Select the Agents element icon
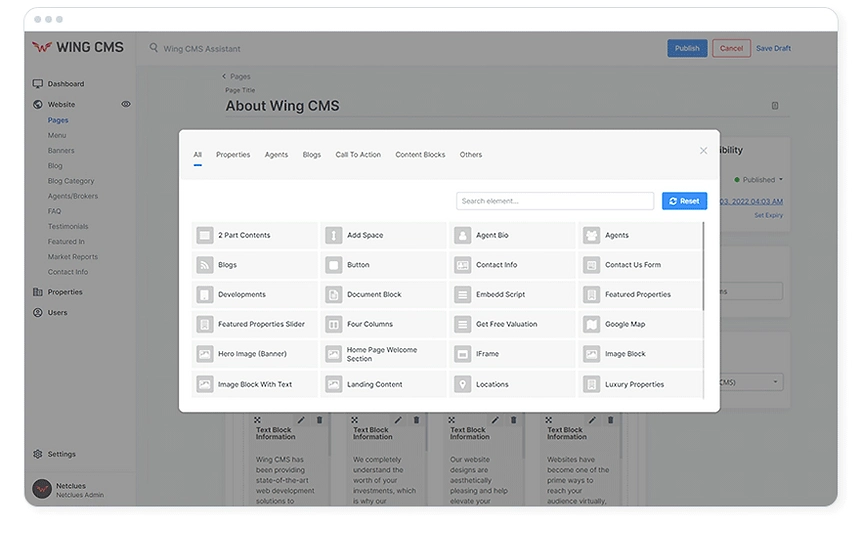 coord(592,235)
